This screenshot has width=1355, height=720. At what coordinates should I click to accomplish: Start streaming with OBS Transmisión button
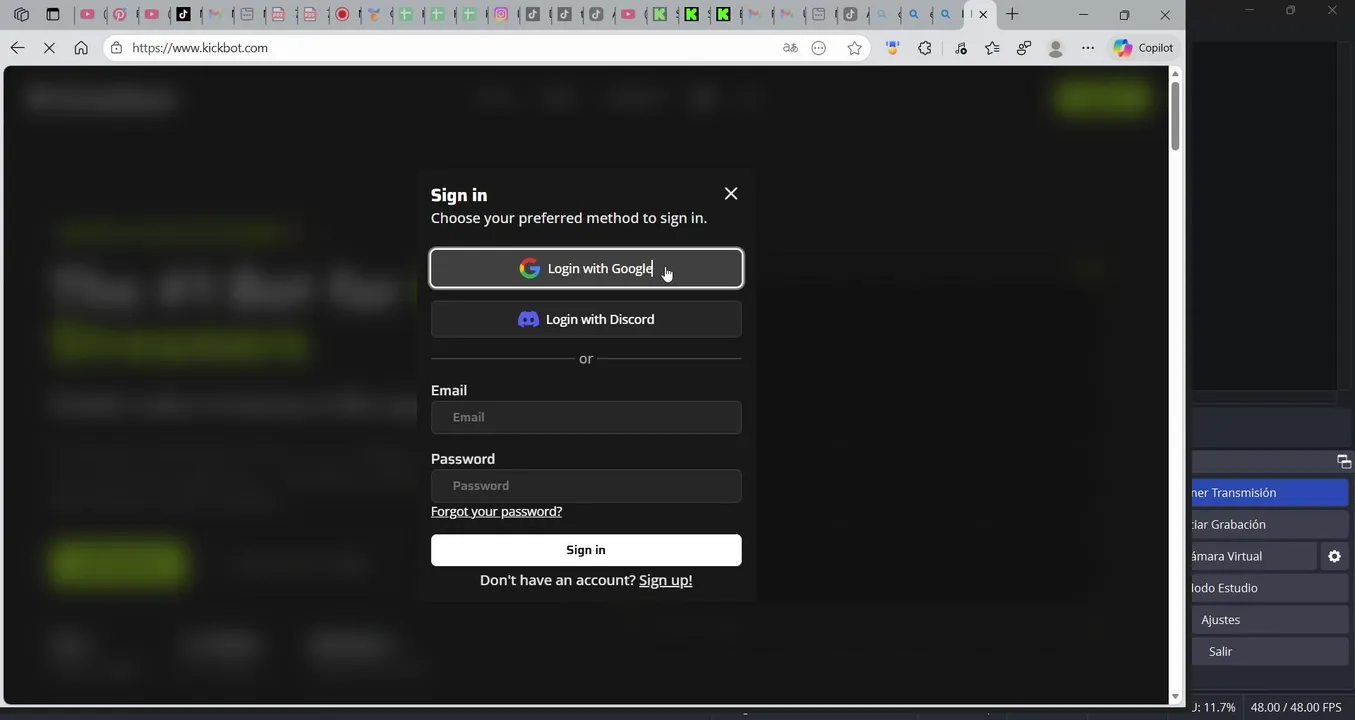click(1269, 493)
